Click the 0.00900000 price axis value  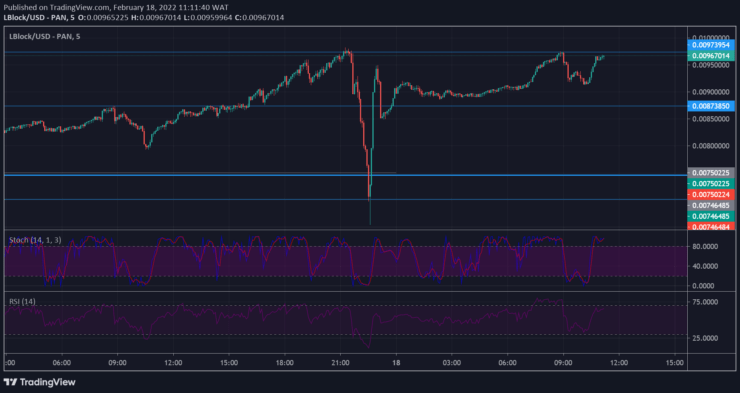click(711, 92)
